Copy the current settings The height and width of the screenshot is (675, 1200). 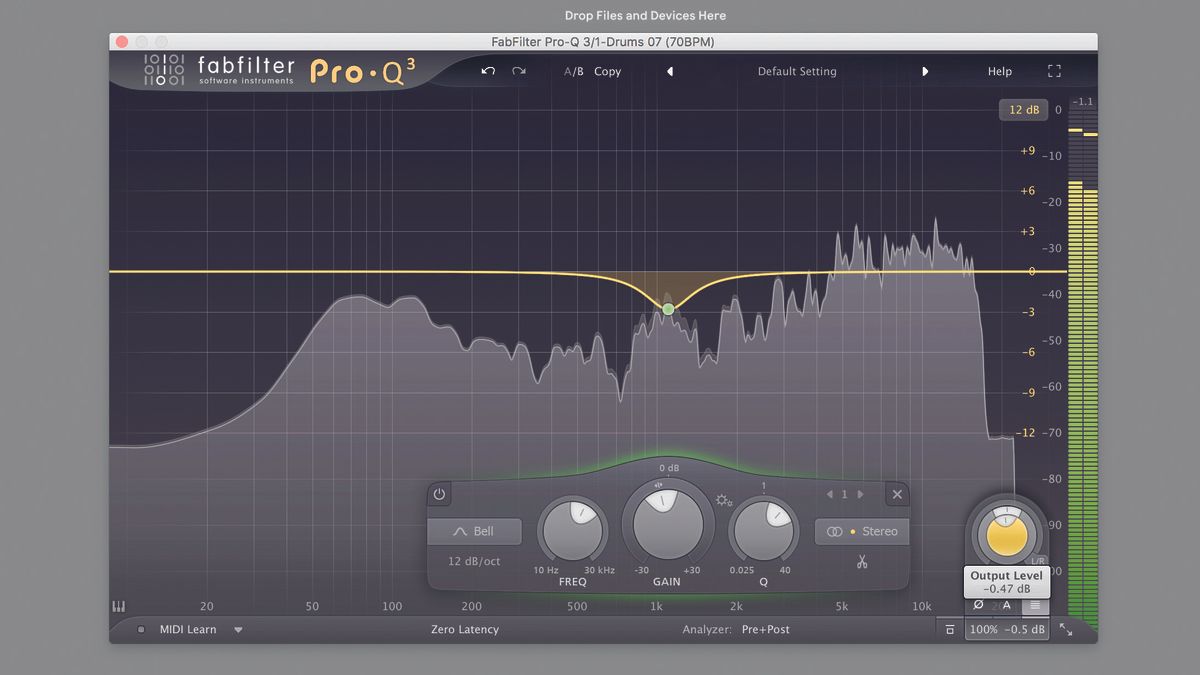(608, 71)
